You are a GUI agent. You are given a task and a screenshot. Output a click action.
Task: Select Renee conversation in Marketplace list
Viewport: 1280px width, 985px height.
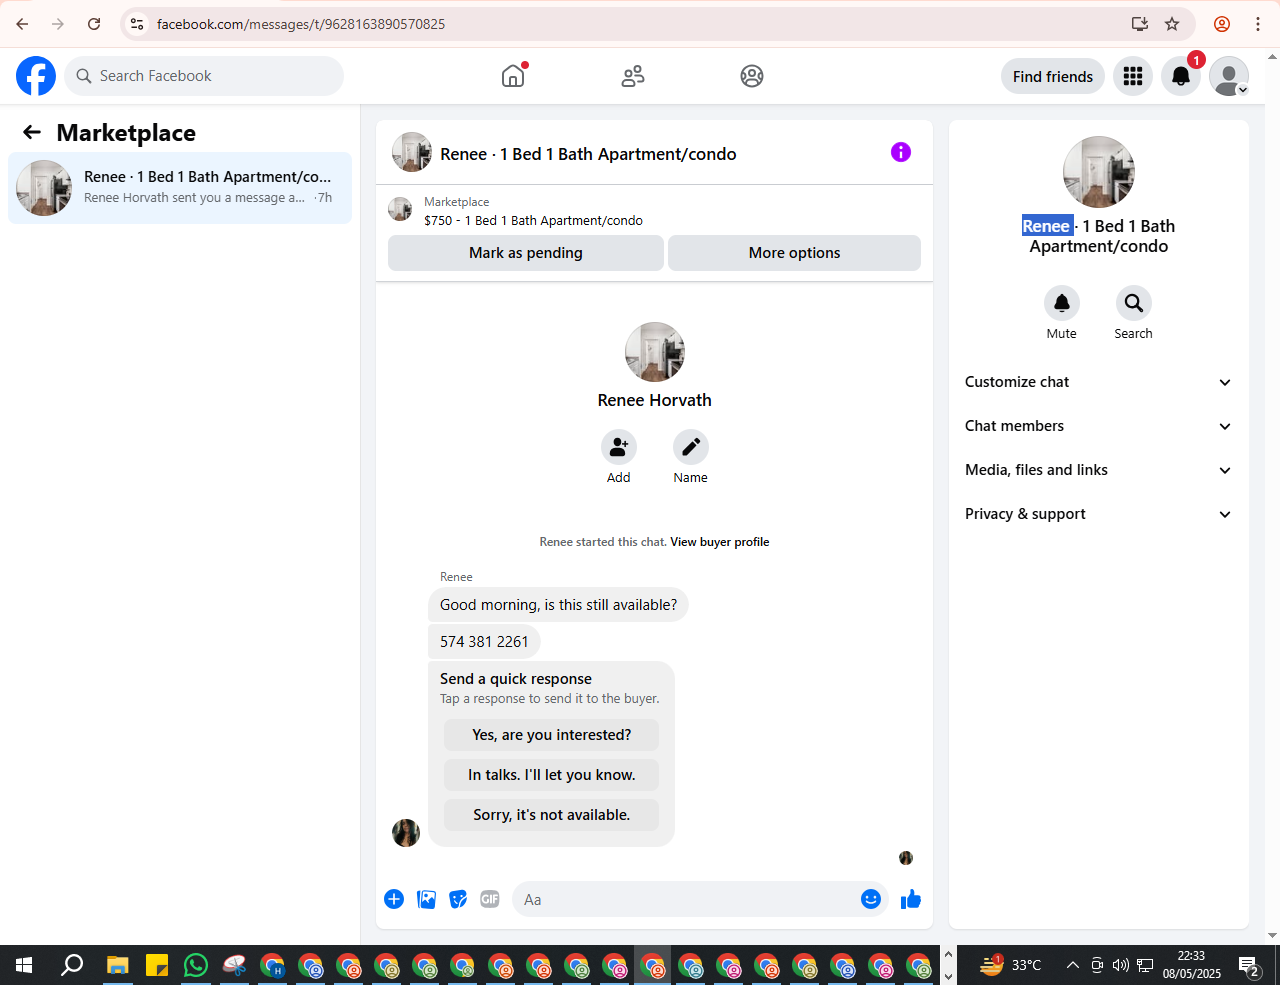pos(180,188)
